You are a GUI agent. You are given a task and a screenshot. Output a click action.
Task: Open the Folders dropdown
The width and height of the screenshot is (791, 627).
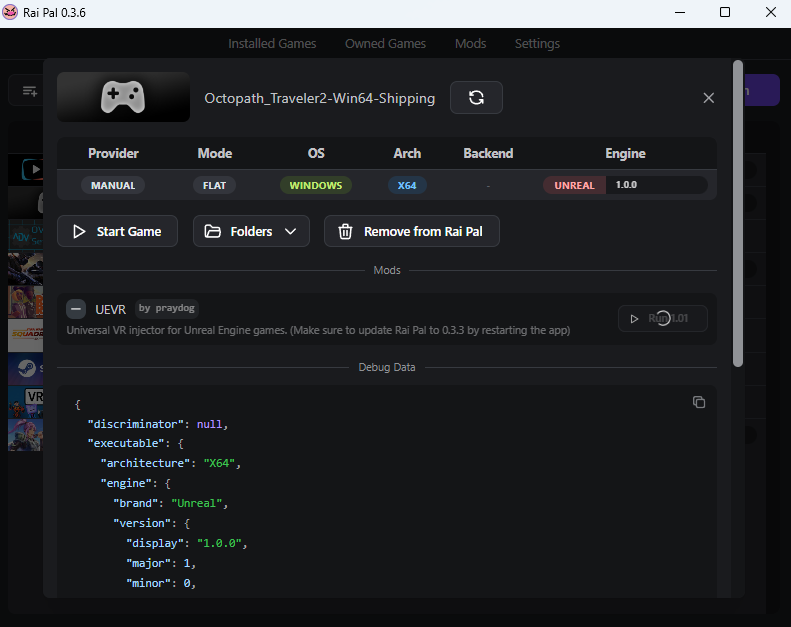click(x=251, y=232)
